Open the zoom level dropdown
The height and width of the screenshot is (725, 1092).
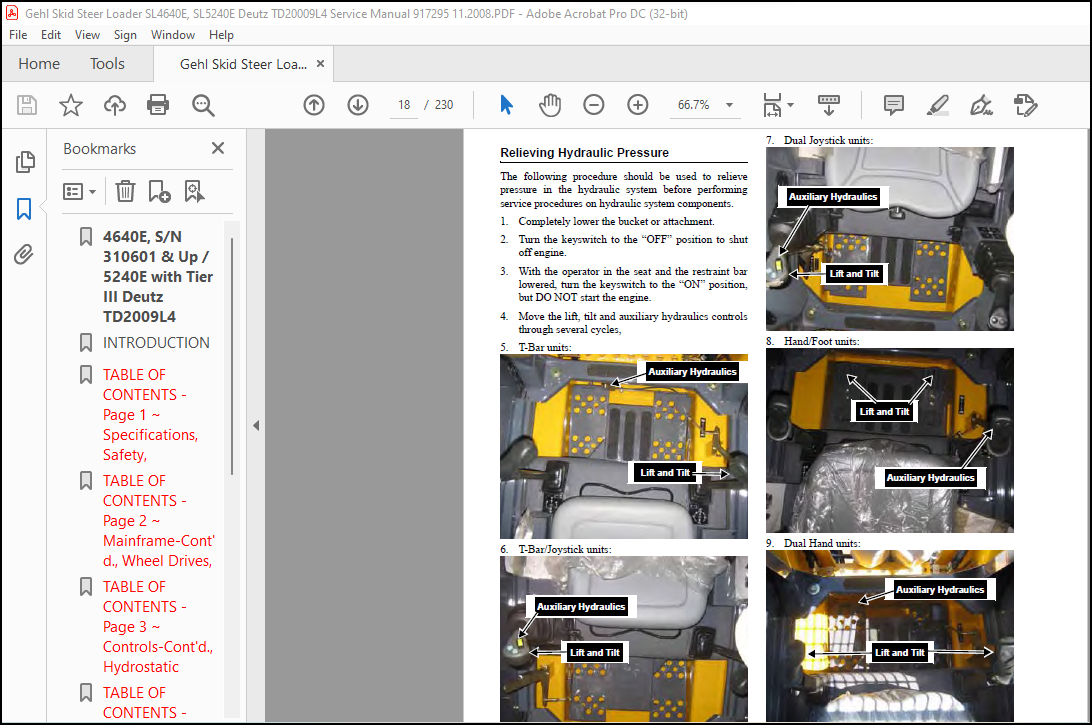[729, 105]
